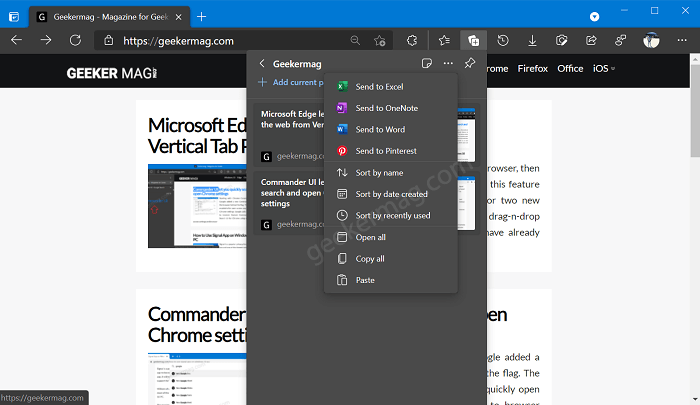Open Edge Settings and more menu
700x405 pixels.
click(x=682, y=41)
